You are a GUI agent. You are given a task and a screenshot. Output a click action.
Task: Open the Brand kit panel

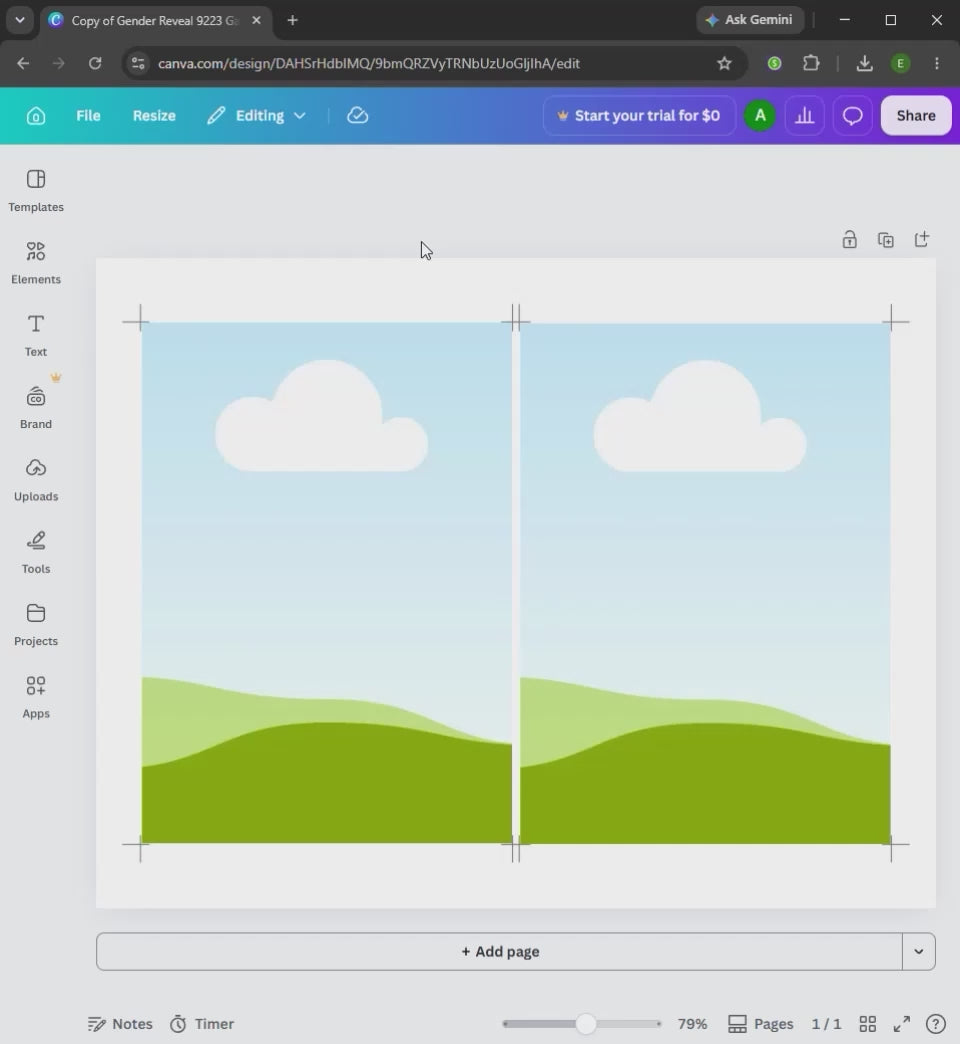click(36, 407)
